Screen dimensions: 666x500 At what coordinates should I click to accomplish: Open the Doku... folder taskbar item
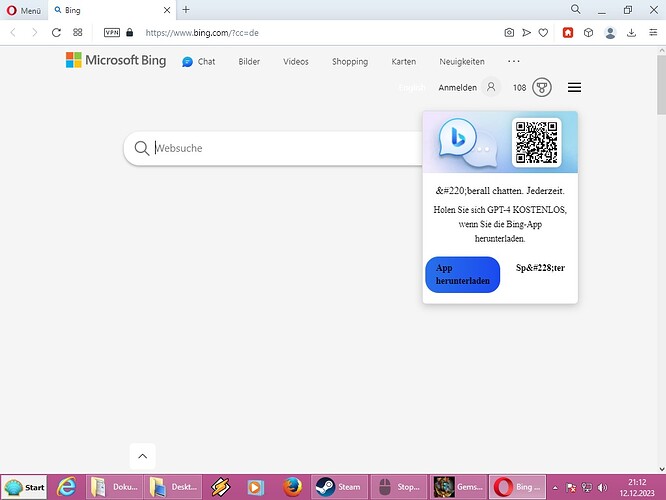pos(115,487)
